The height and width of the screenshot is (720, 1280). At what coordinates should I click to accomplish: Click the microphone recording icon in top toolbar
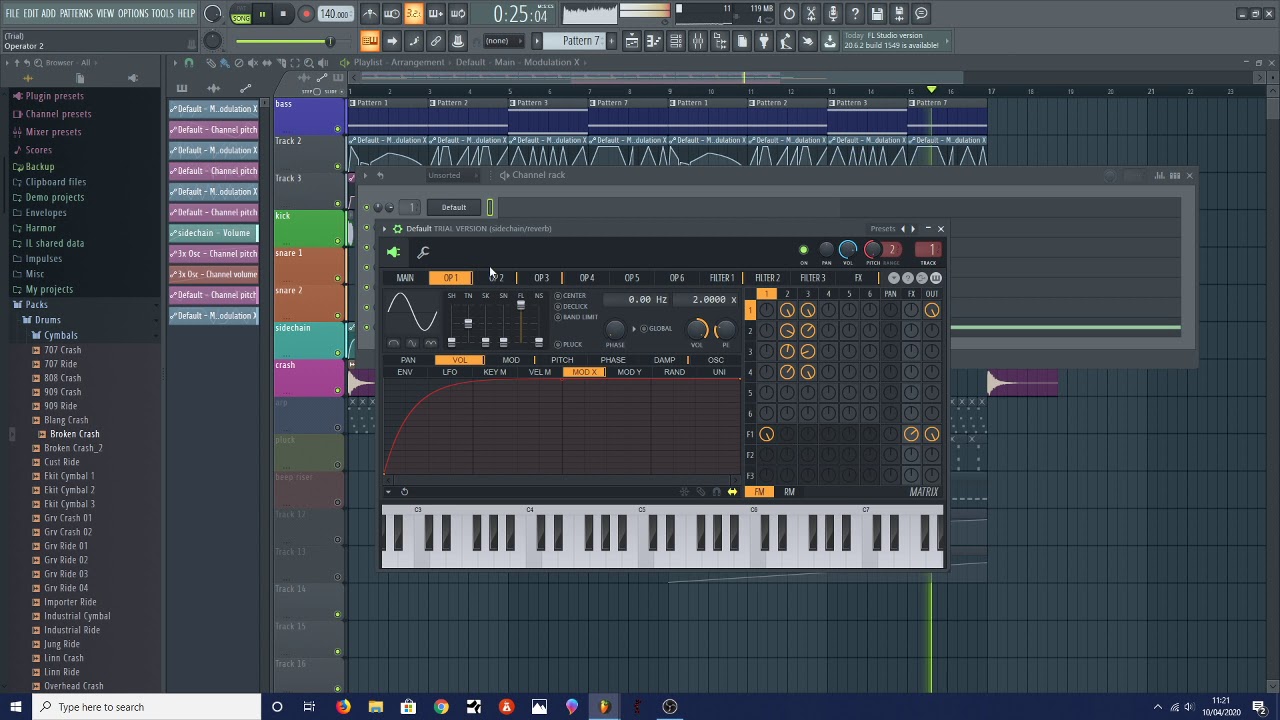tap(833, 14)
